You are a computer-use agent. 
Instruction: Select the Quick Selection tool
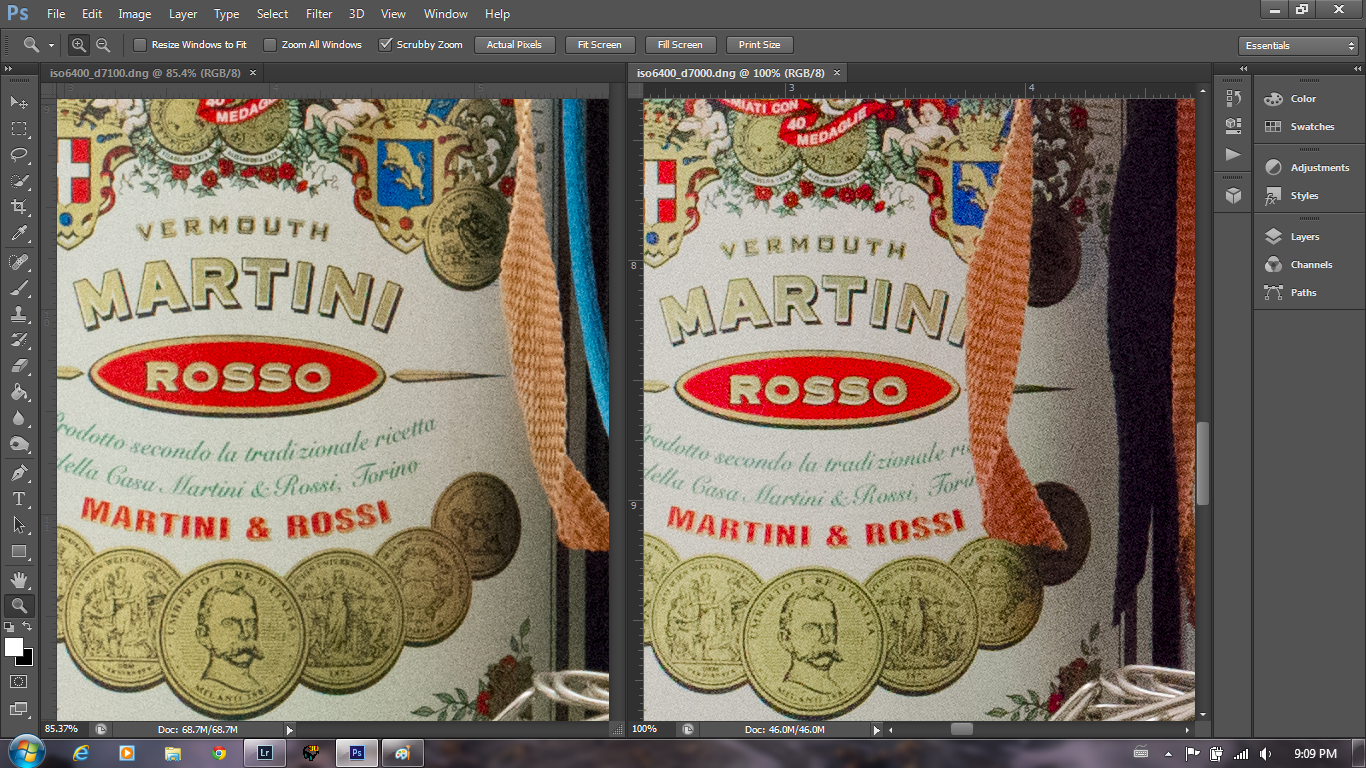coord(19,181)
